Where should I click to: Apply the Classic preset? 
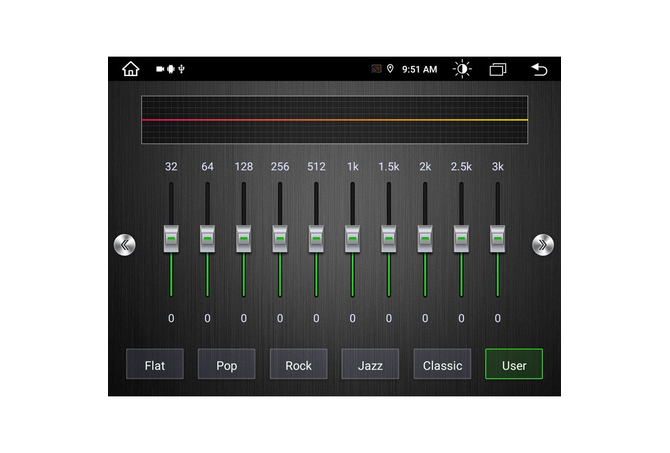click(x=442, y=365)
